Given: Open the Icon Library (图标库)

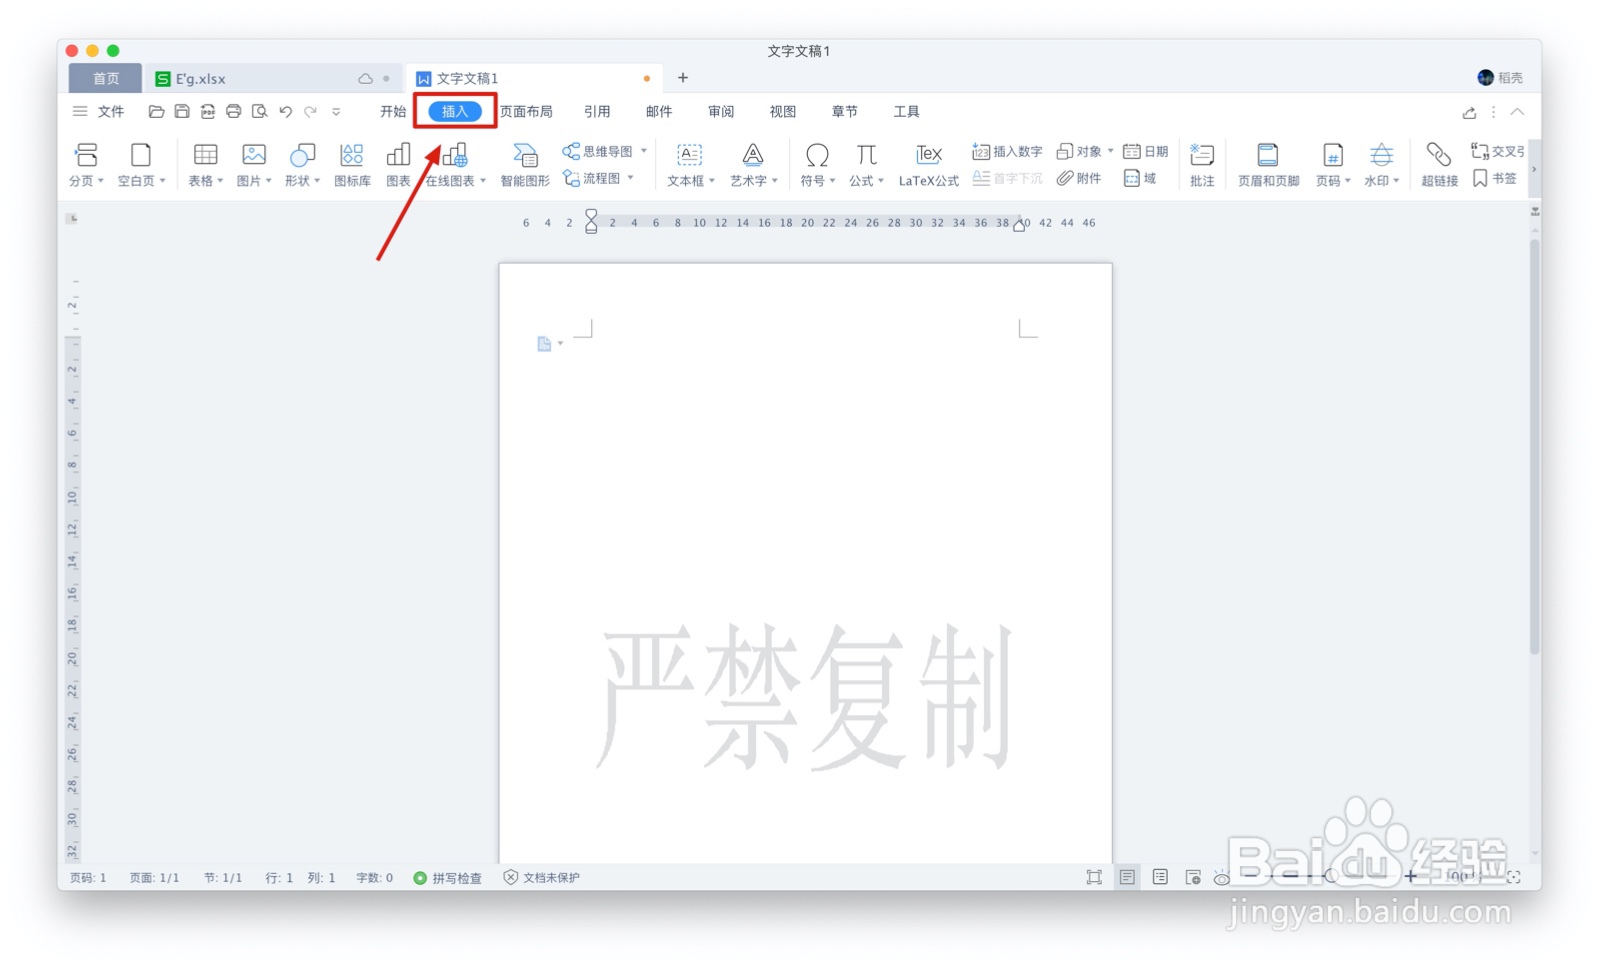Looking at the screenshot, I should pos(352,165).
